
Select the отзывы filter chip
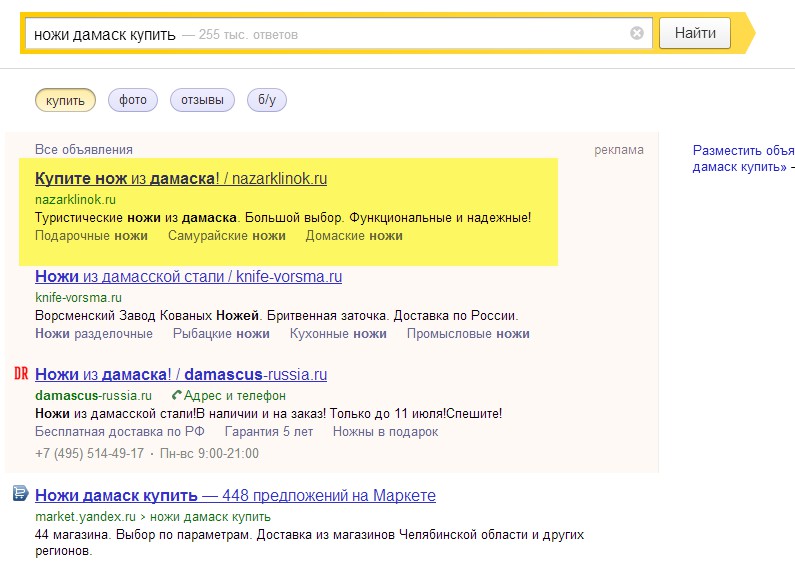pos(202,100)
